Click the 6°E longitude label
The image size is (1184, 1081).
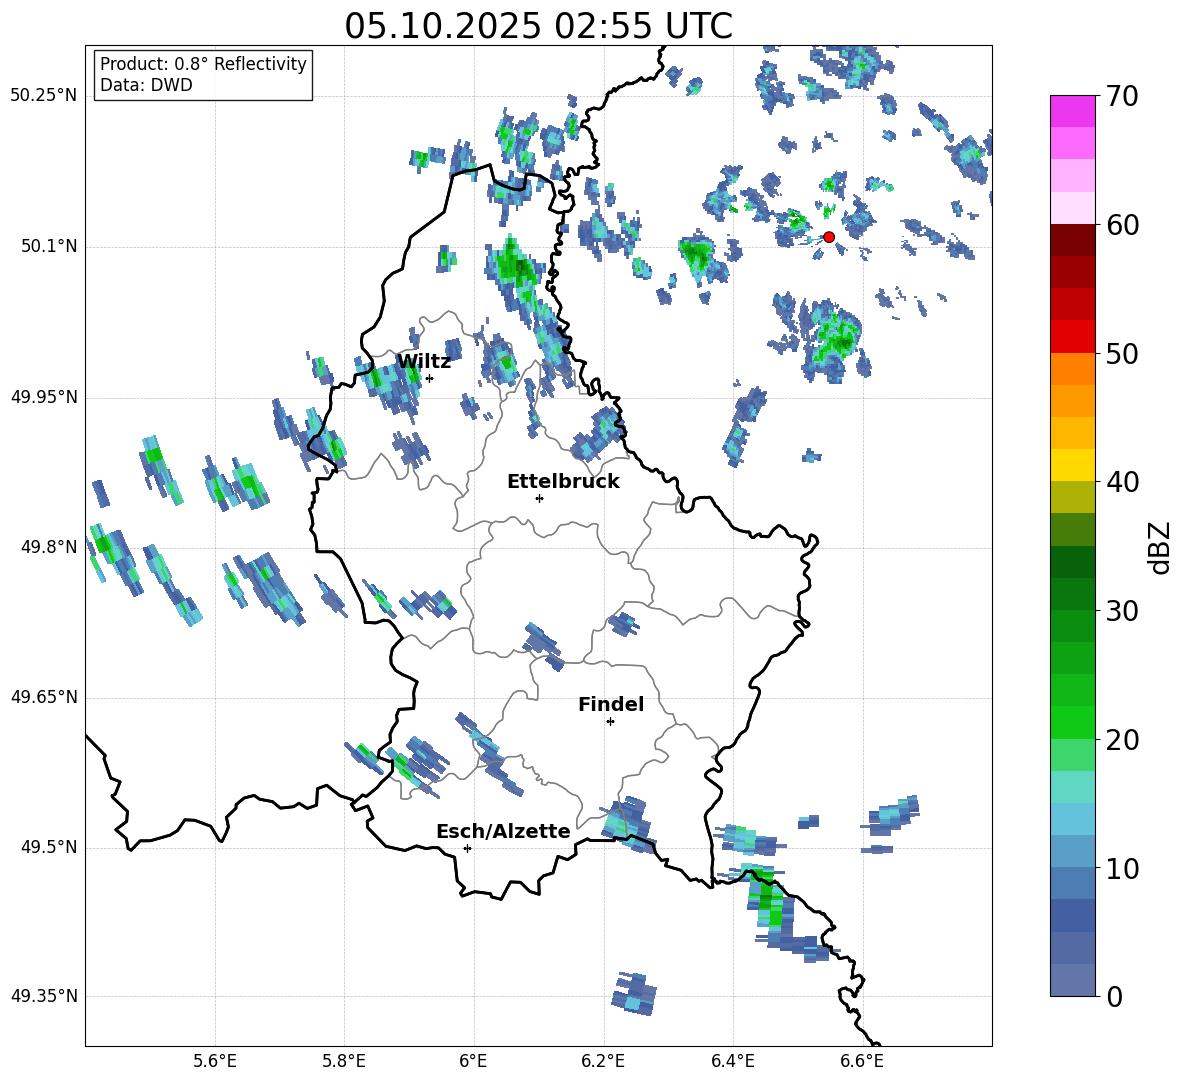coord(473,1061)
